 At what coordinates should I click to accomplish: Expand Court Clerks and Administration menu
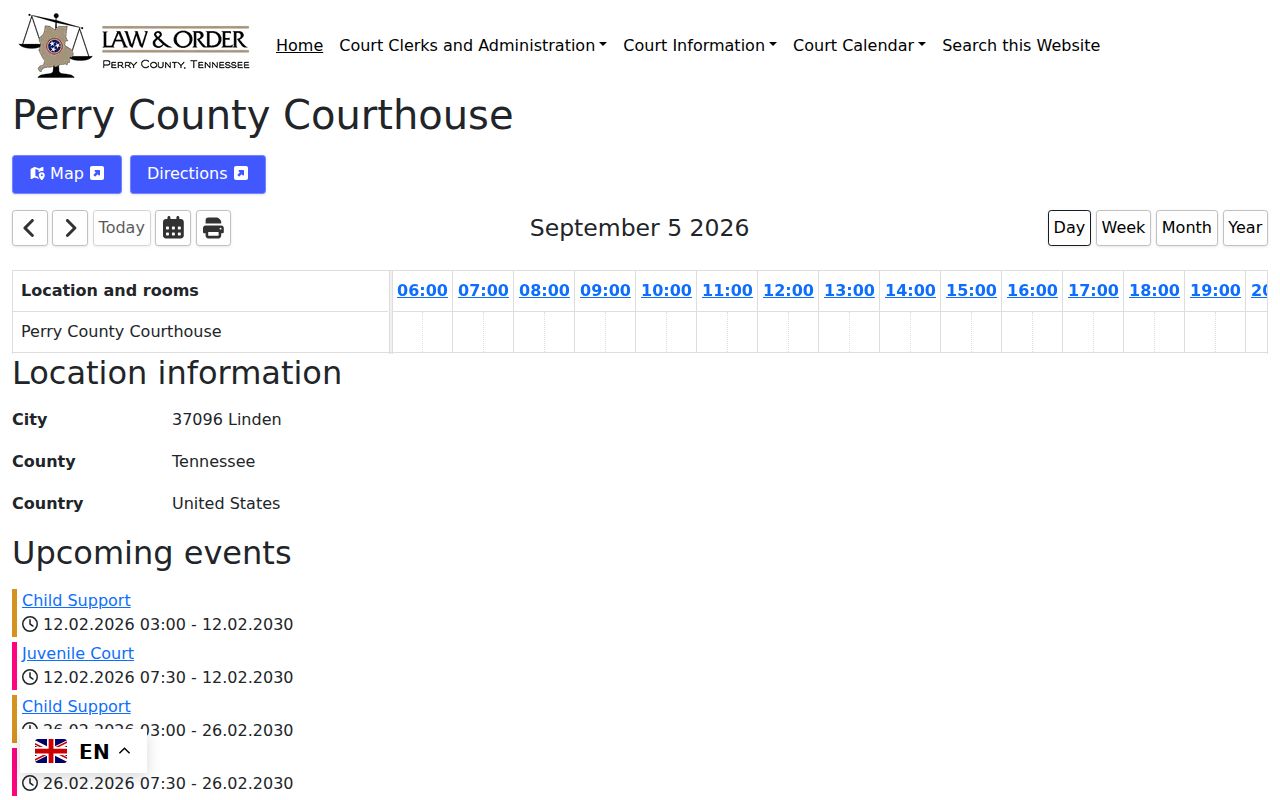473,45
